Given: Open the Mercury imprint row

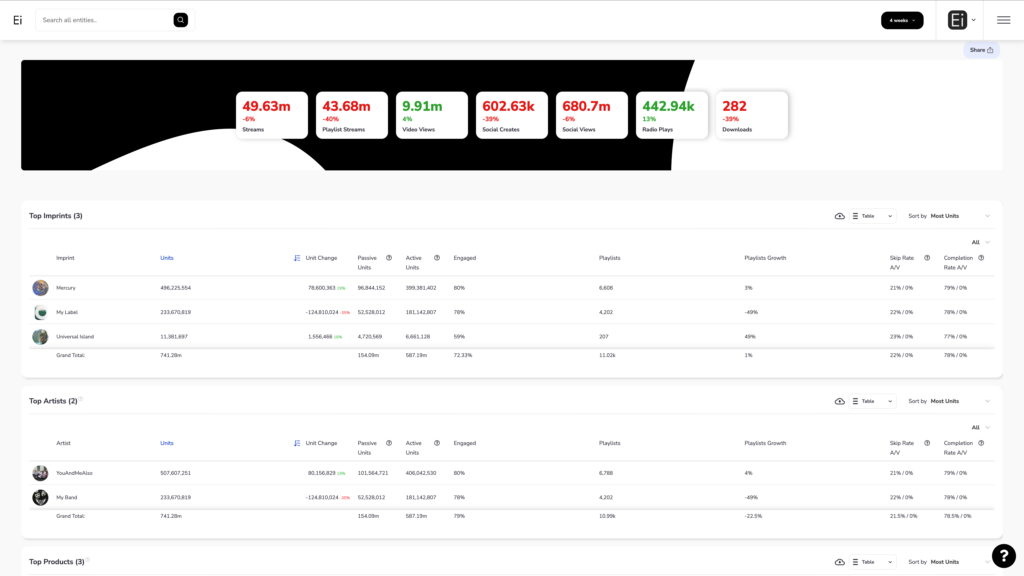Looking at the screenshot, I should (x=66, y=288).
